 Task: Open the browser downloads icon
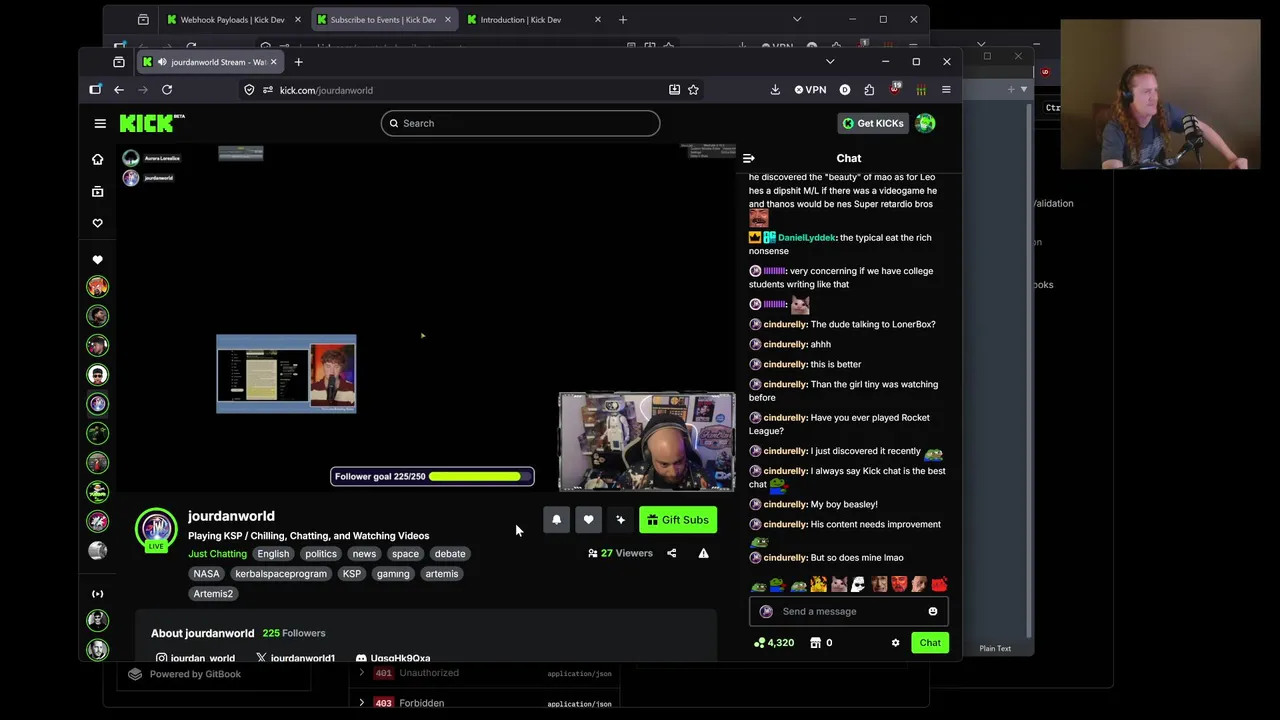tap(775, 90)
